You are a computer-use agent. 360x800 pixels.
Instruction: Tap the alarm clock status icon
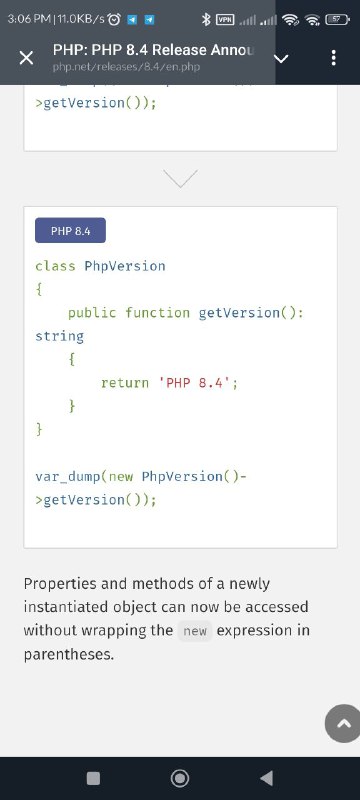[115, 20]
